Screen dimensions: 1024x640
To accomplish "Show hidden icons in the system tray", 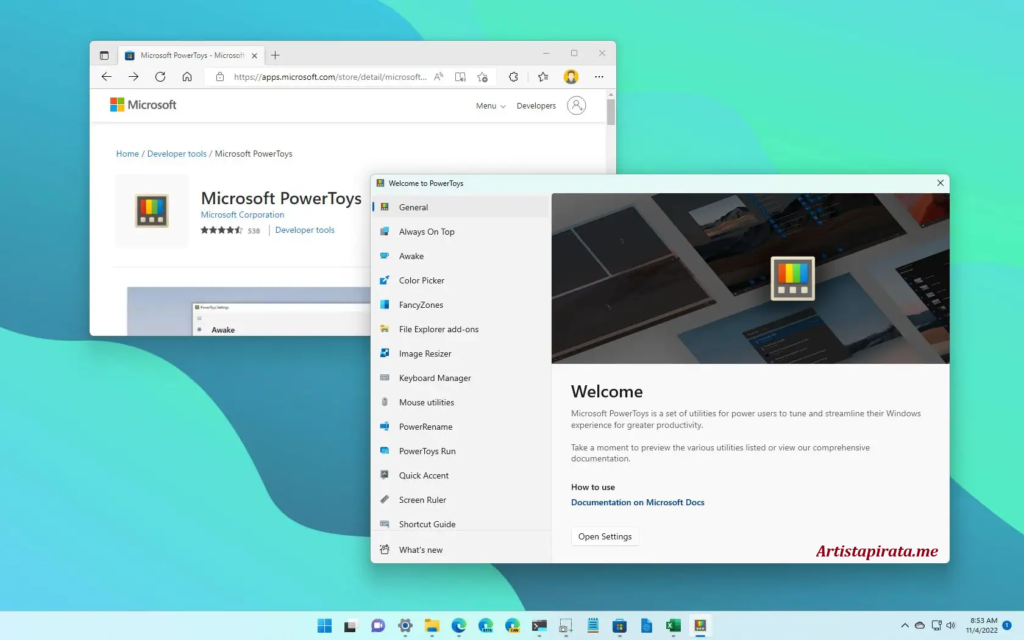I will [x=905, y=626].
